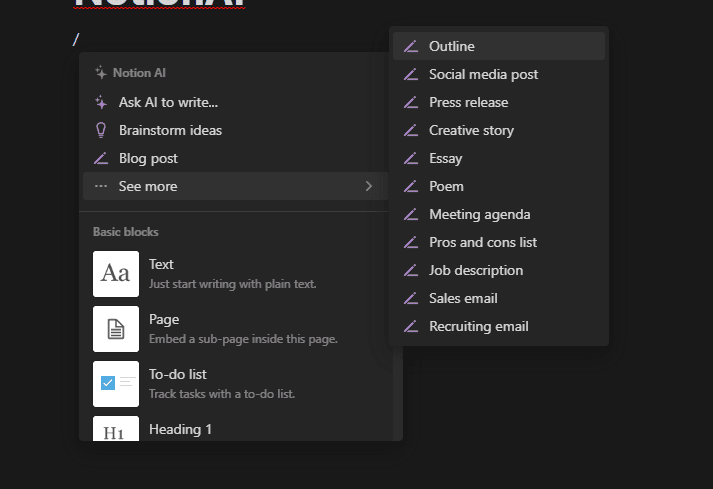The height and width of the screenshot is (489, 713).
Task: Choose the Essay option
Action: coord(499,158)
